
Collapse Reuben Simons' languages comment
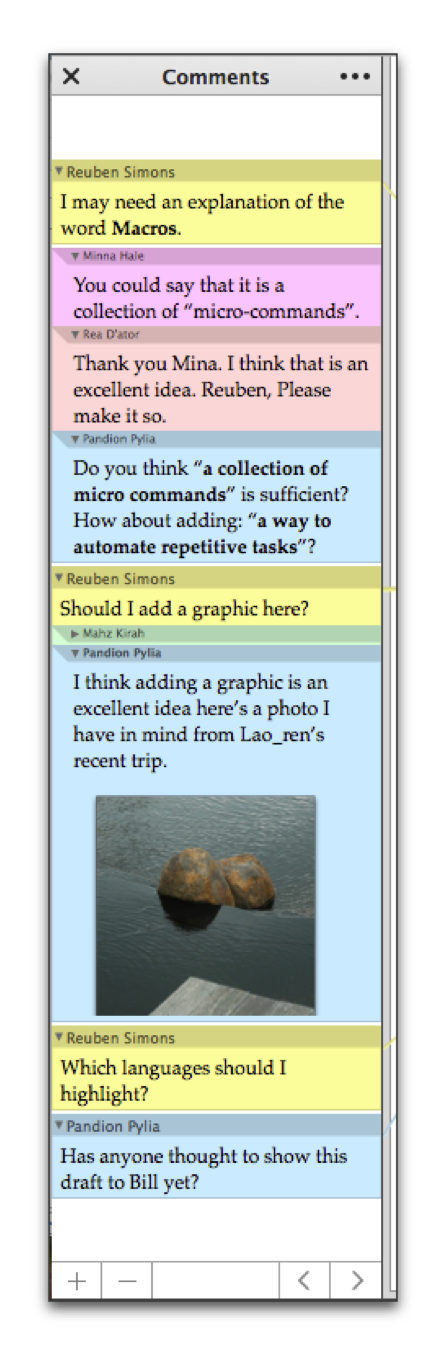click(x=59, y=1038)
